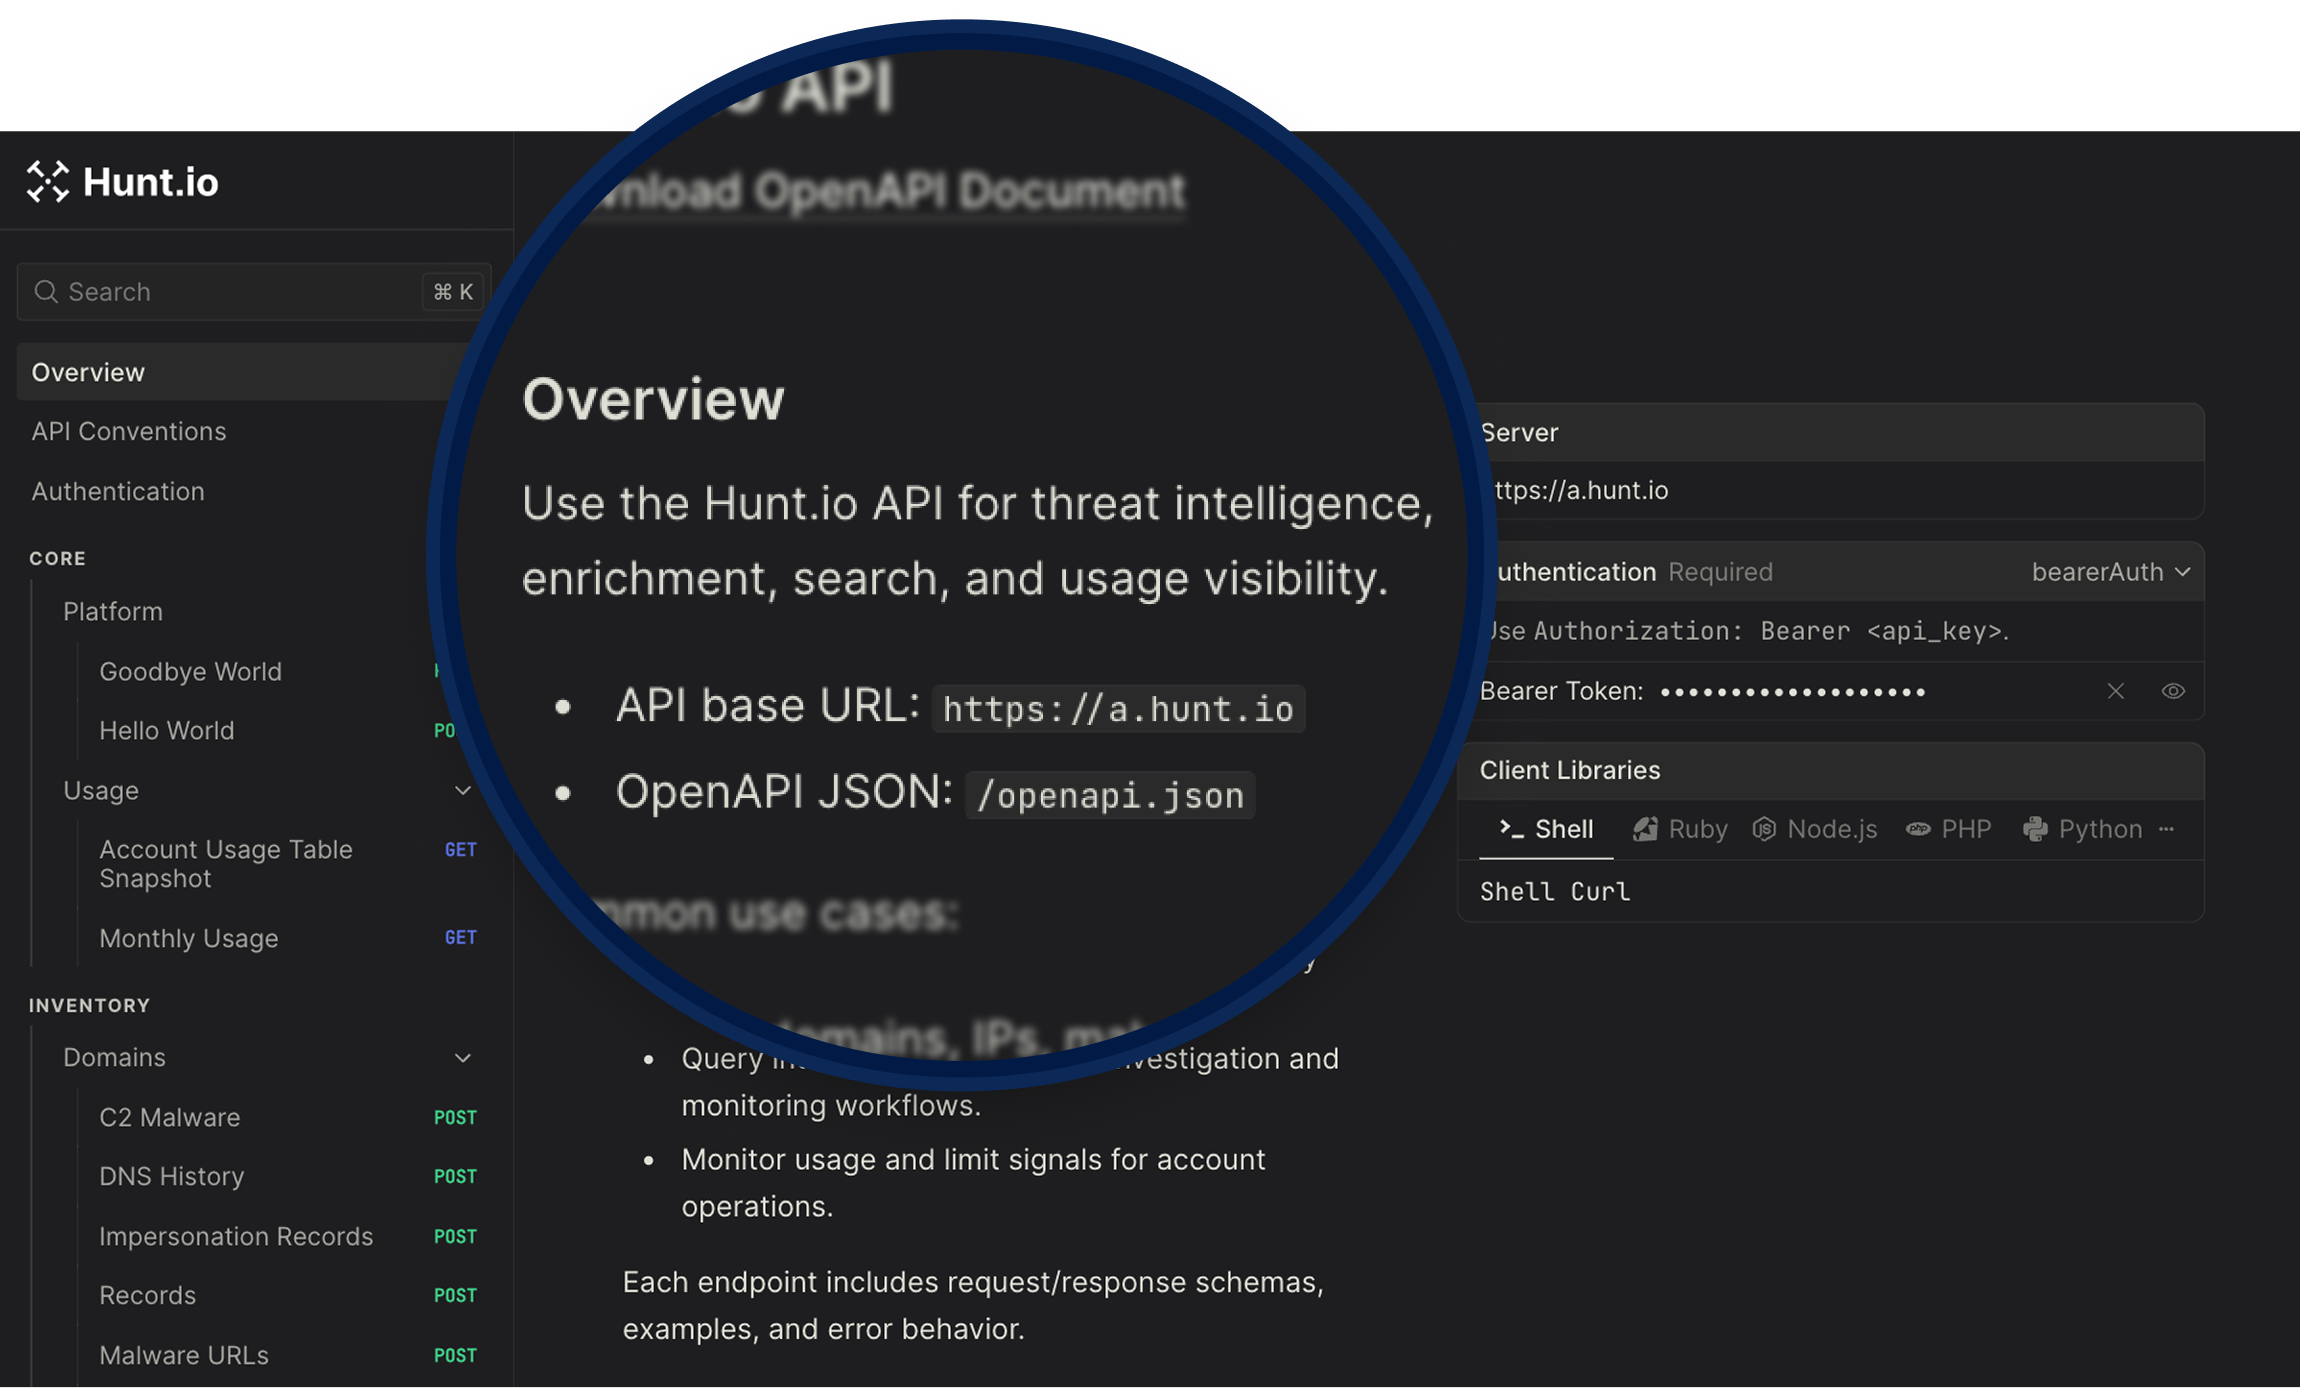The image size is (2300, 1388).
Task: Click the POST badge beside C2 Malware
Action: (x=456, y=1117)
